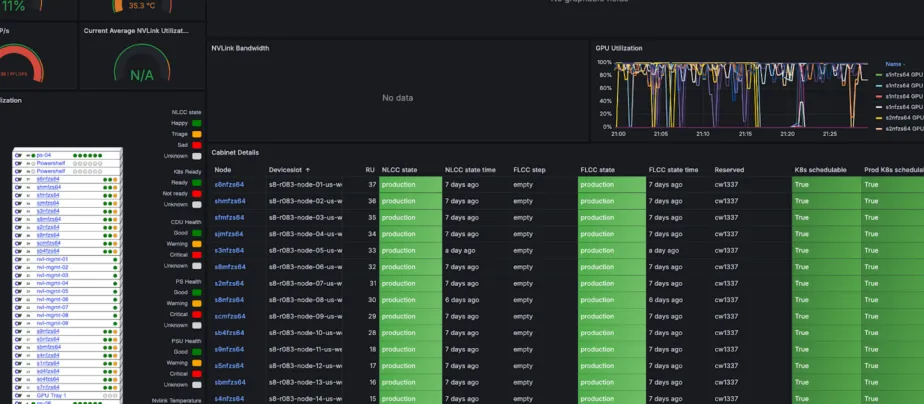Sort table by FLCC state time column
The height and width of the screenshot is (404, 924).
pyautogui.click(x=673, y=170)
